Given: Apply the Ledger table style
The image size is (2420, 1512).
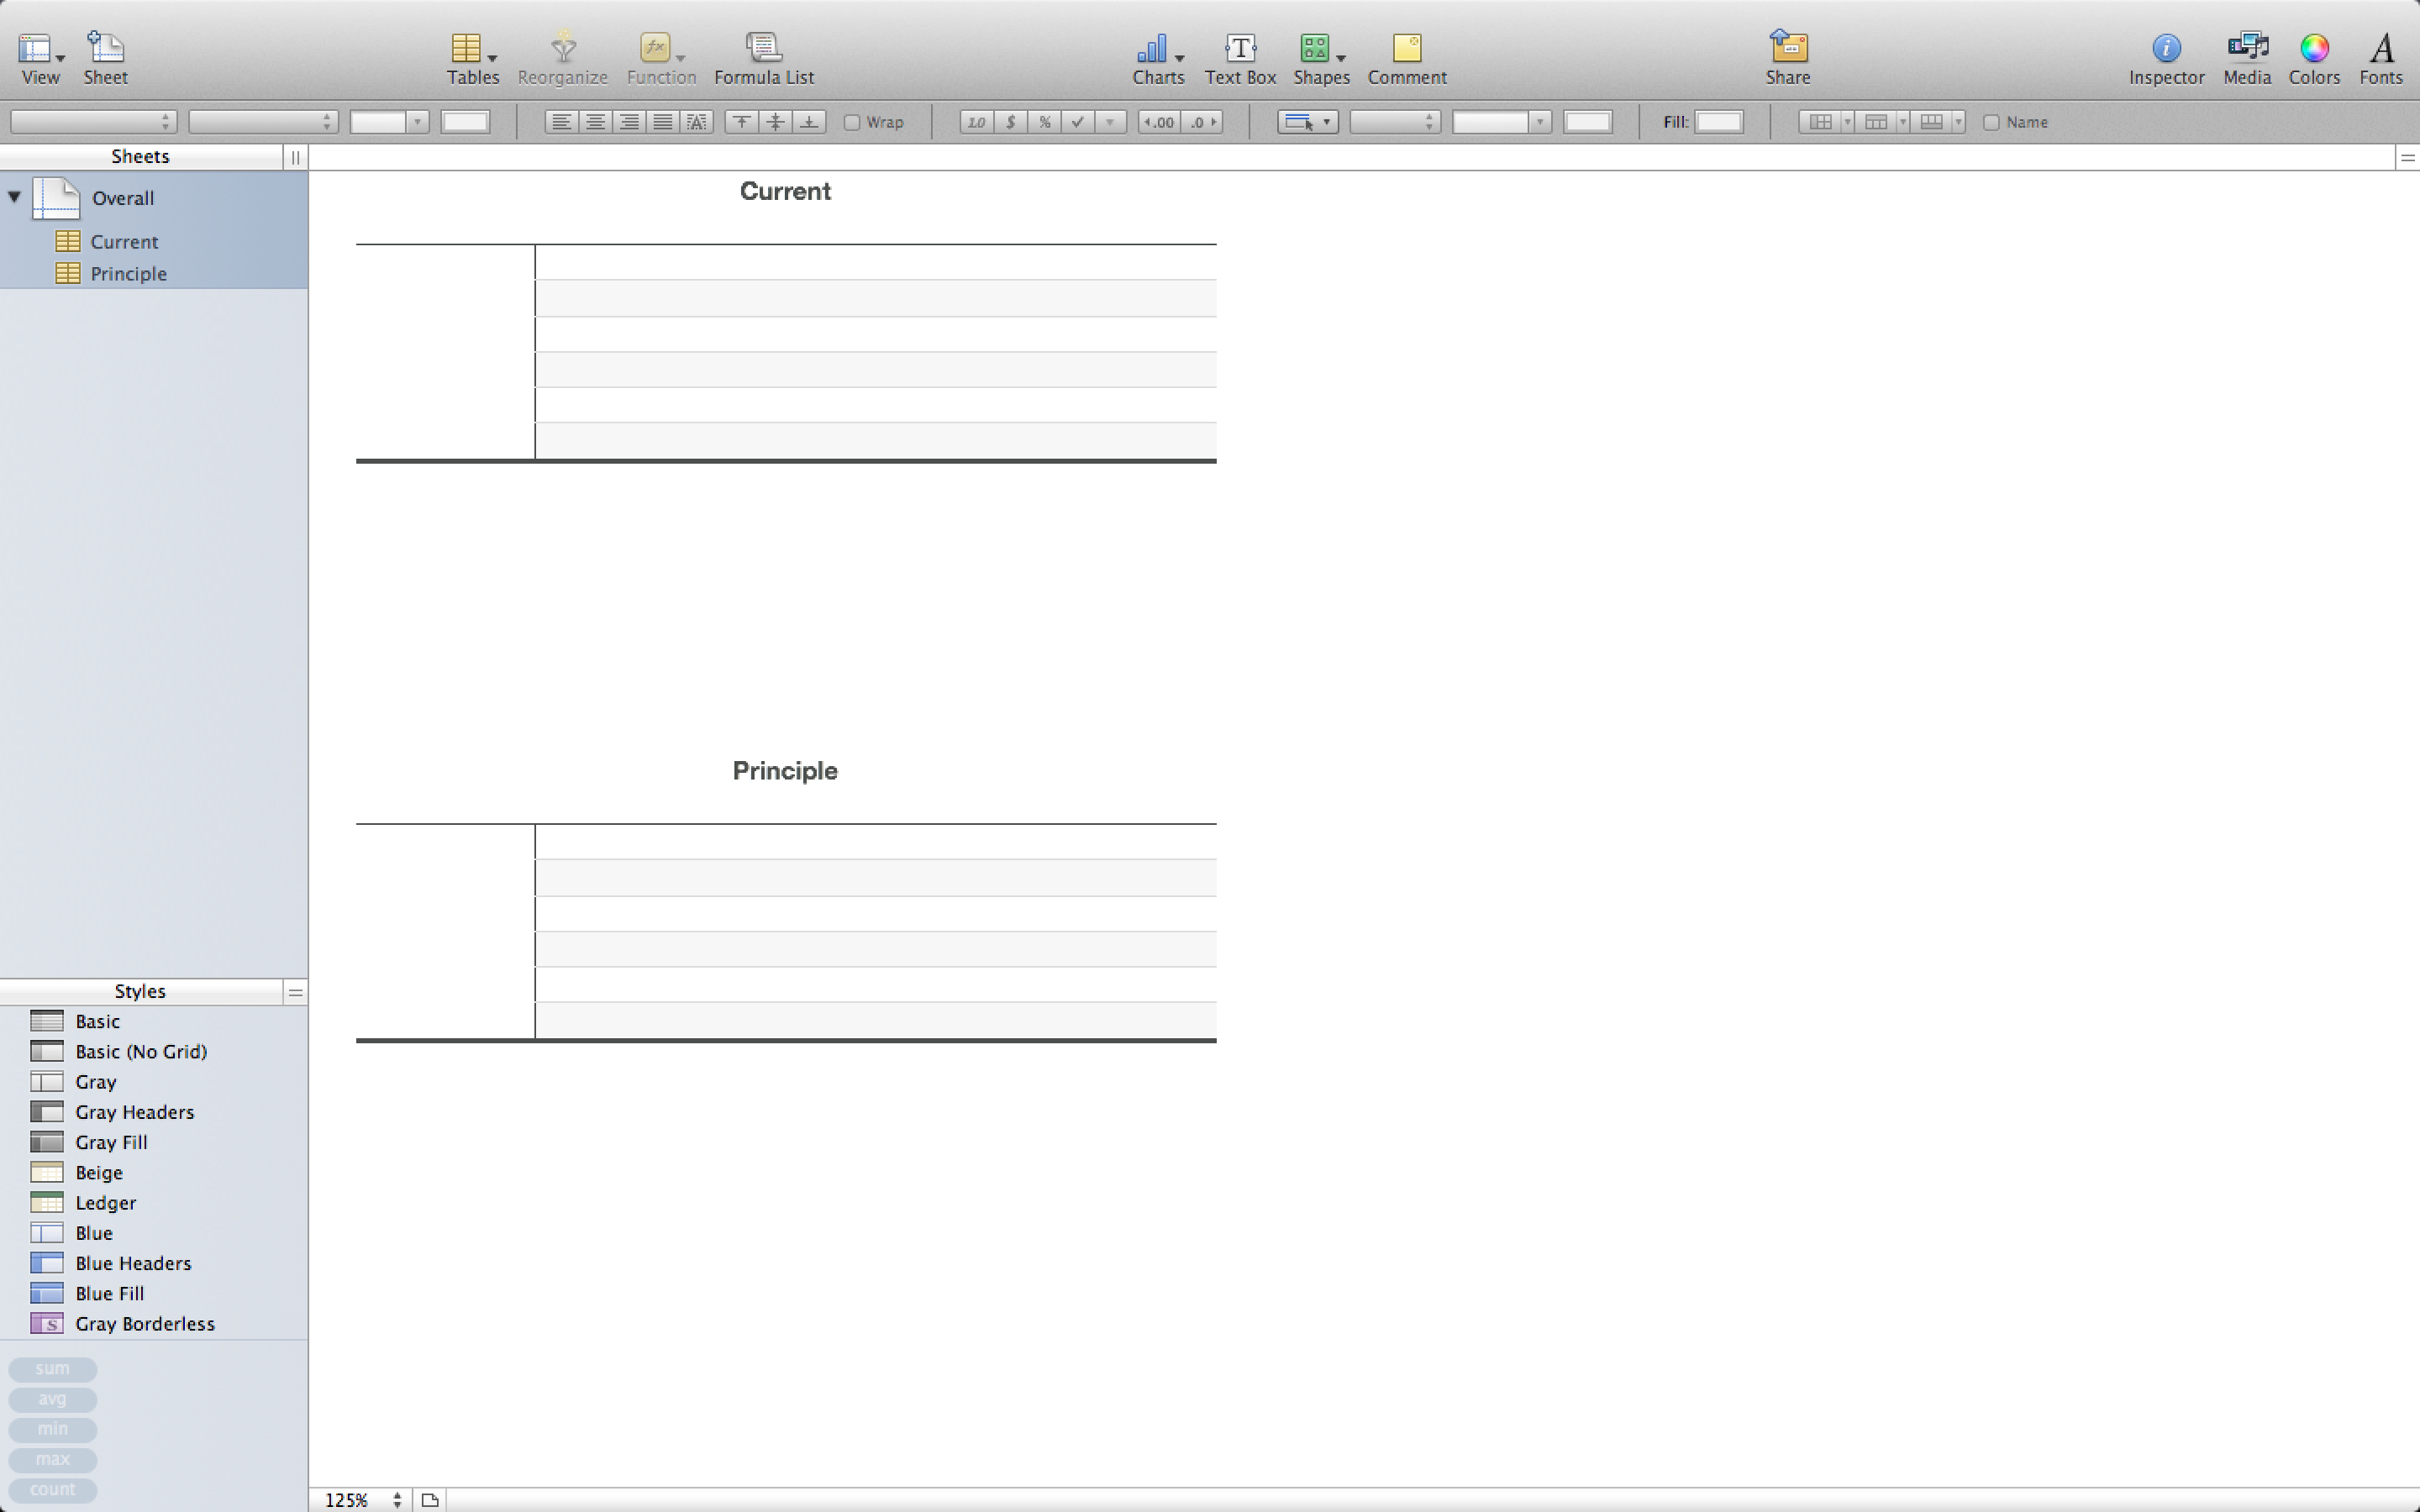Looking at the screenshot, I should tap(105, 1203).
